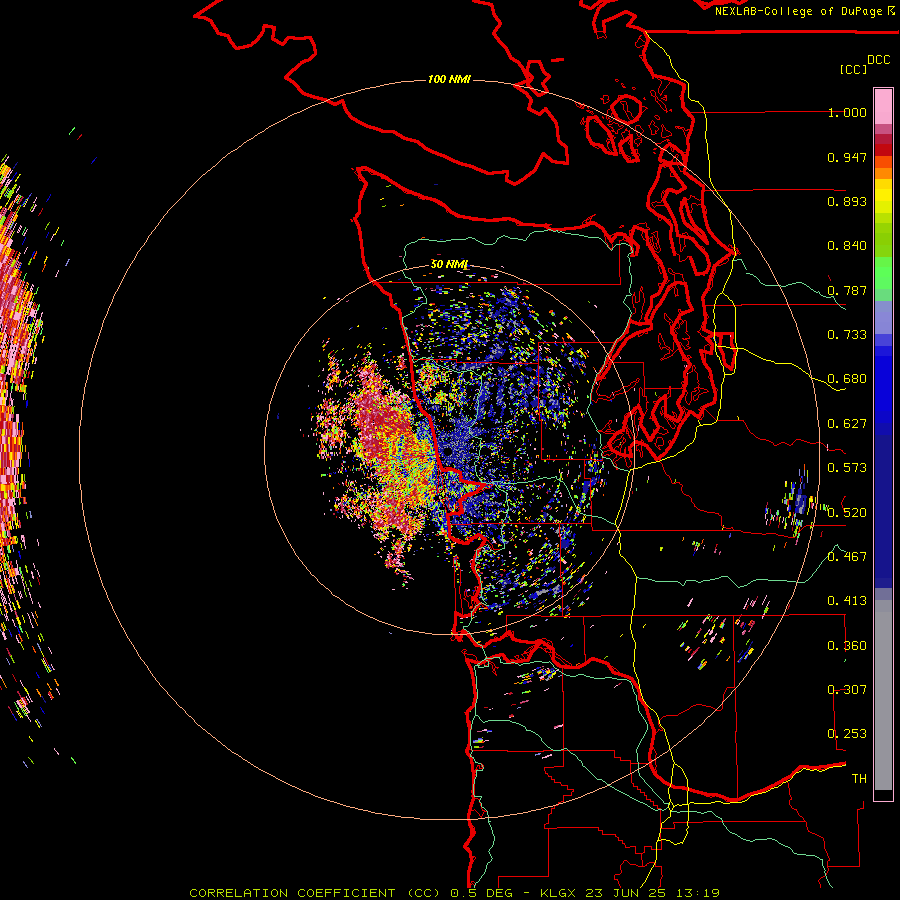
Task: Click the Correlation Coefficient caption at bottom
Action: 455,893
